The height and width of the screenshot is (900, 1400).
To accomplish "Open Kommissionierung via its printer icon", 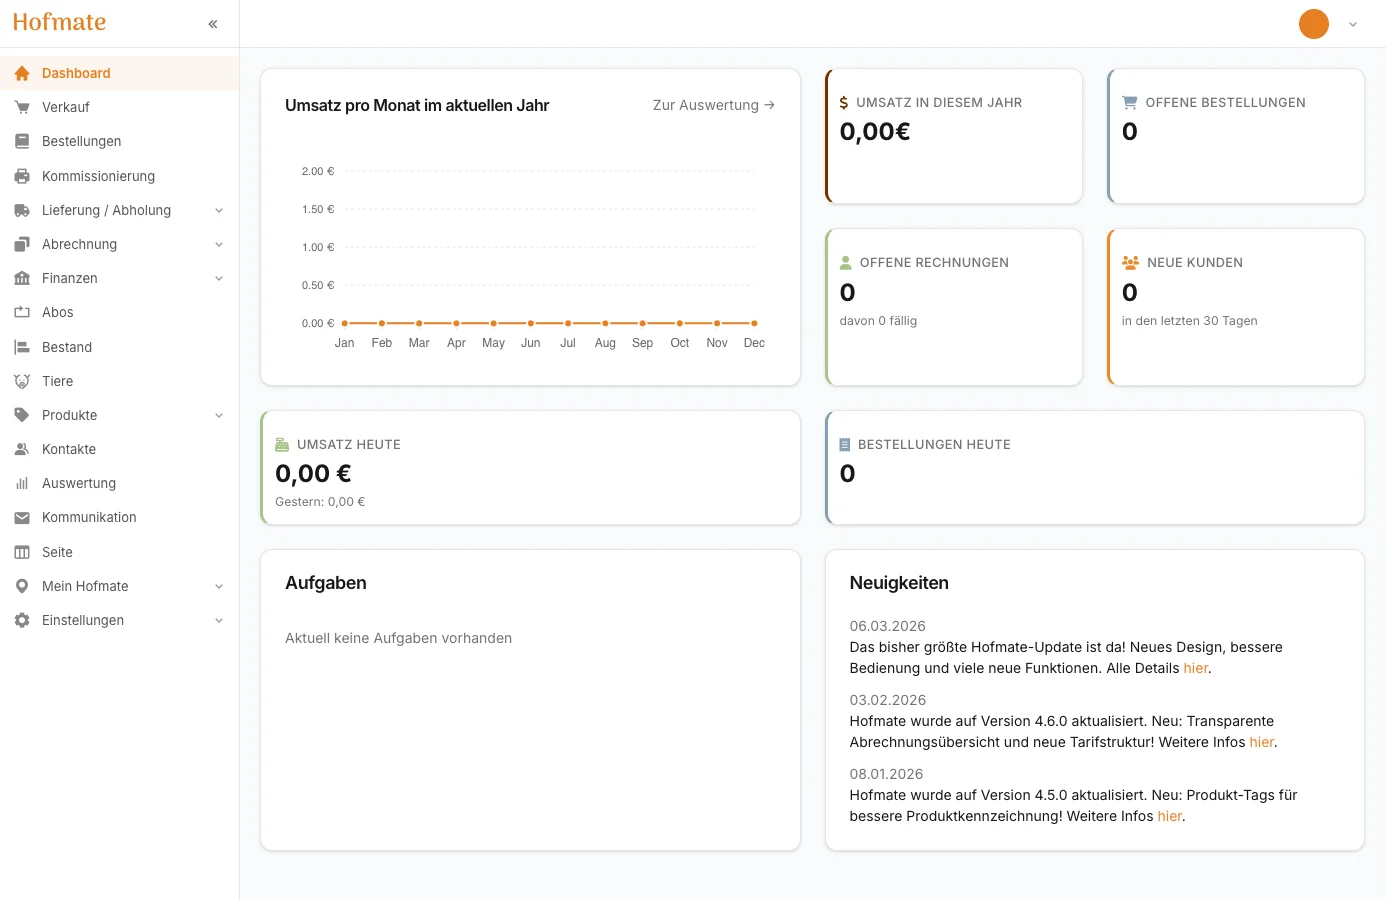I will 21,176.
